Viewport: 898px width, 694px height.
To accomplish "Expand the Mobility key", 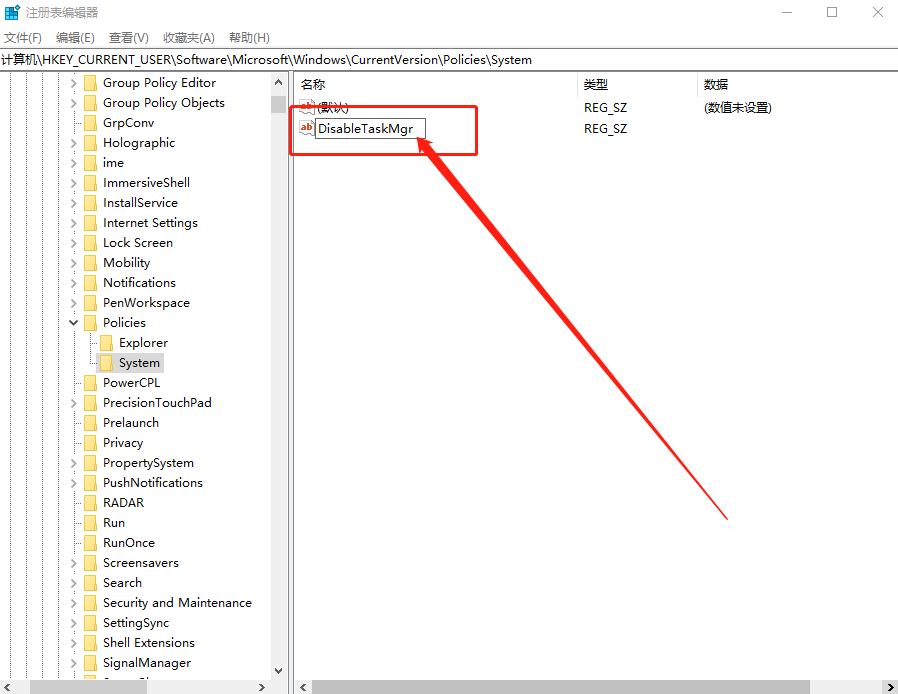I will [73, 263].
